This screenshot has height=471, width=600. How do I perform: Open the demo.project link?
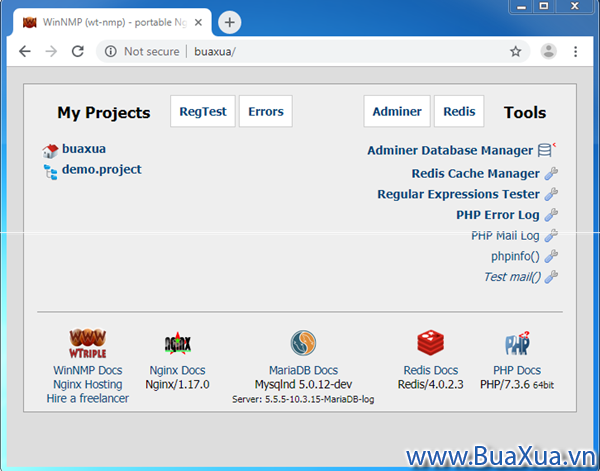pyautogui.click(x=102, y=169)
